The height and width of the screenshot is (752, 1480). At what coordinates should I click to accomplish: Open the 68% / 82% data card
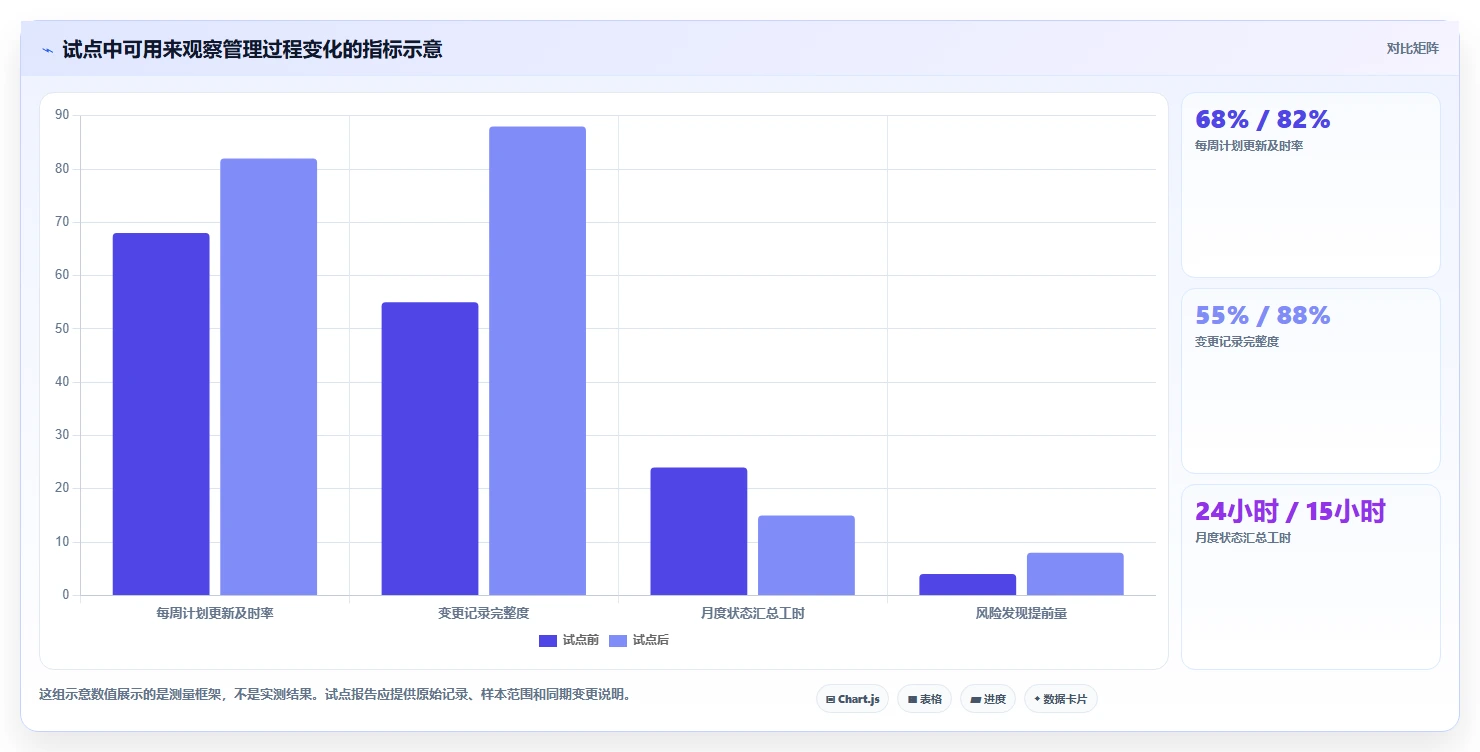pos(1311,185)
